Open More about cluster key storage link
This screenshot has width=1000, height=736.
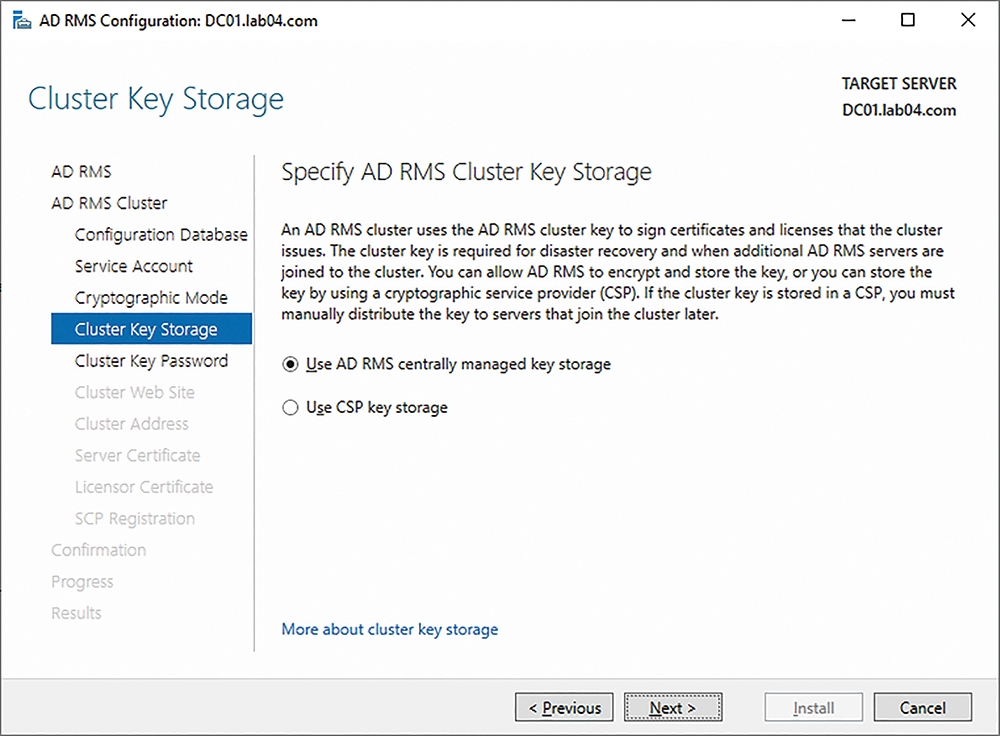click(390, 629)
